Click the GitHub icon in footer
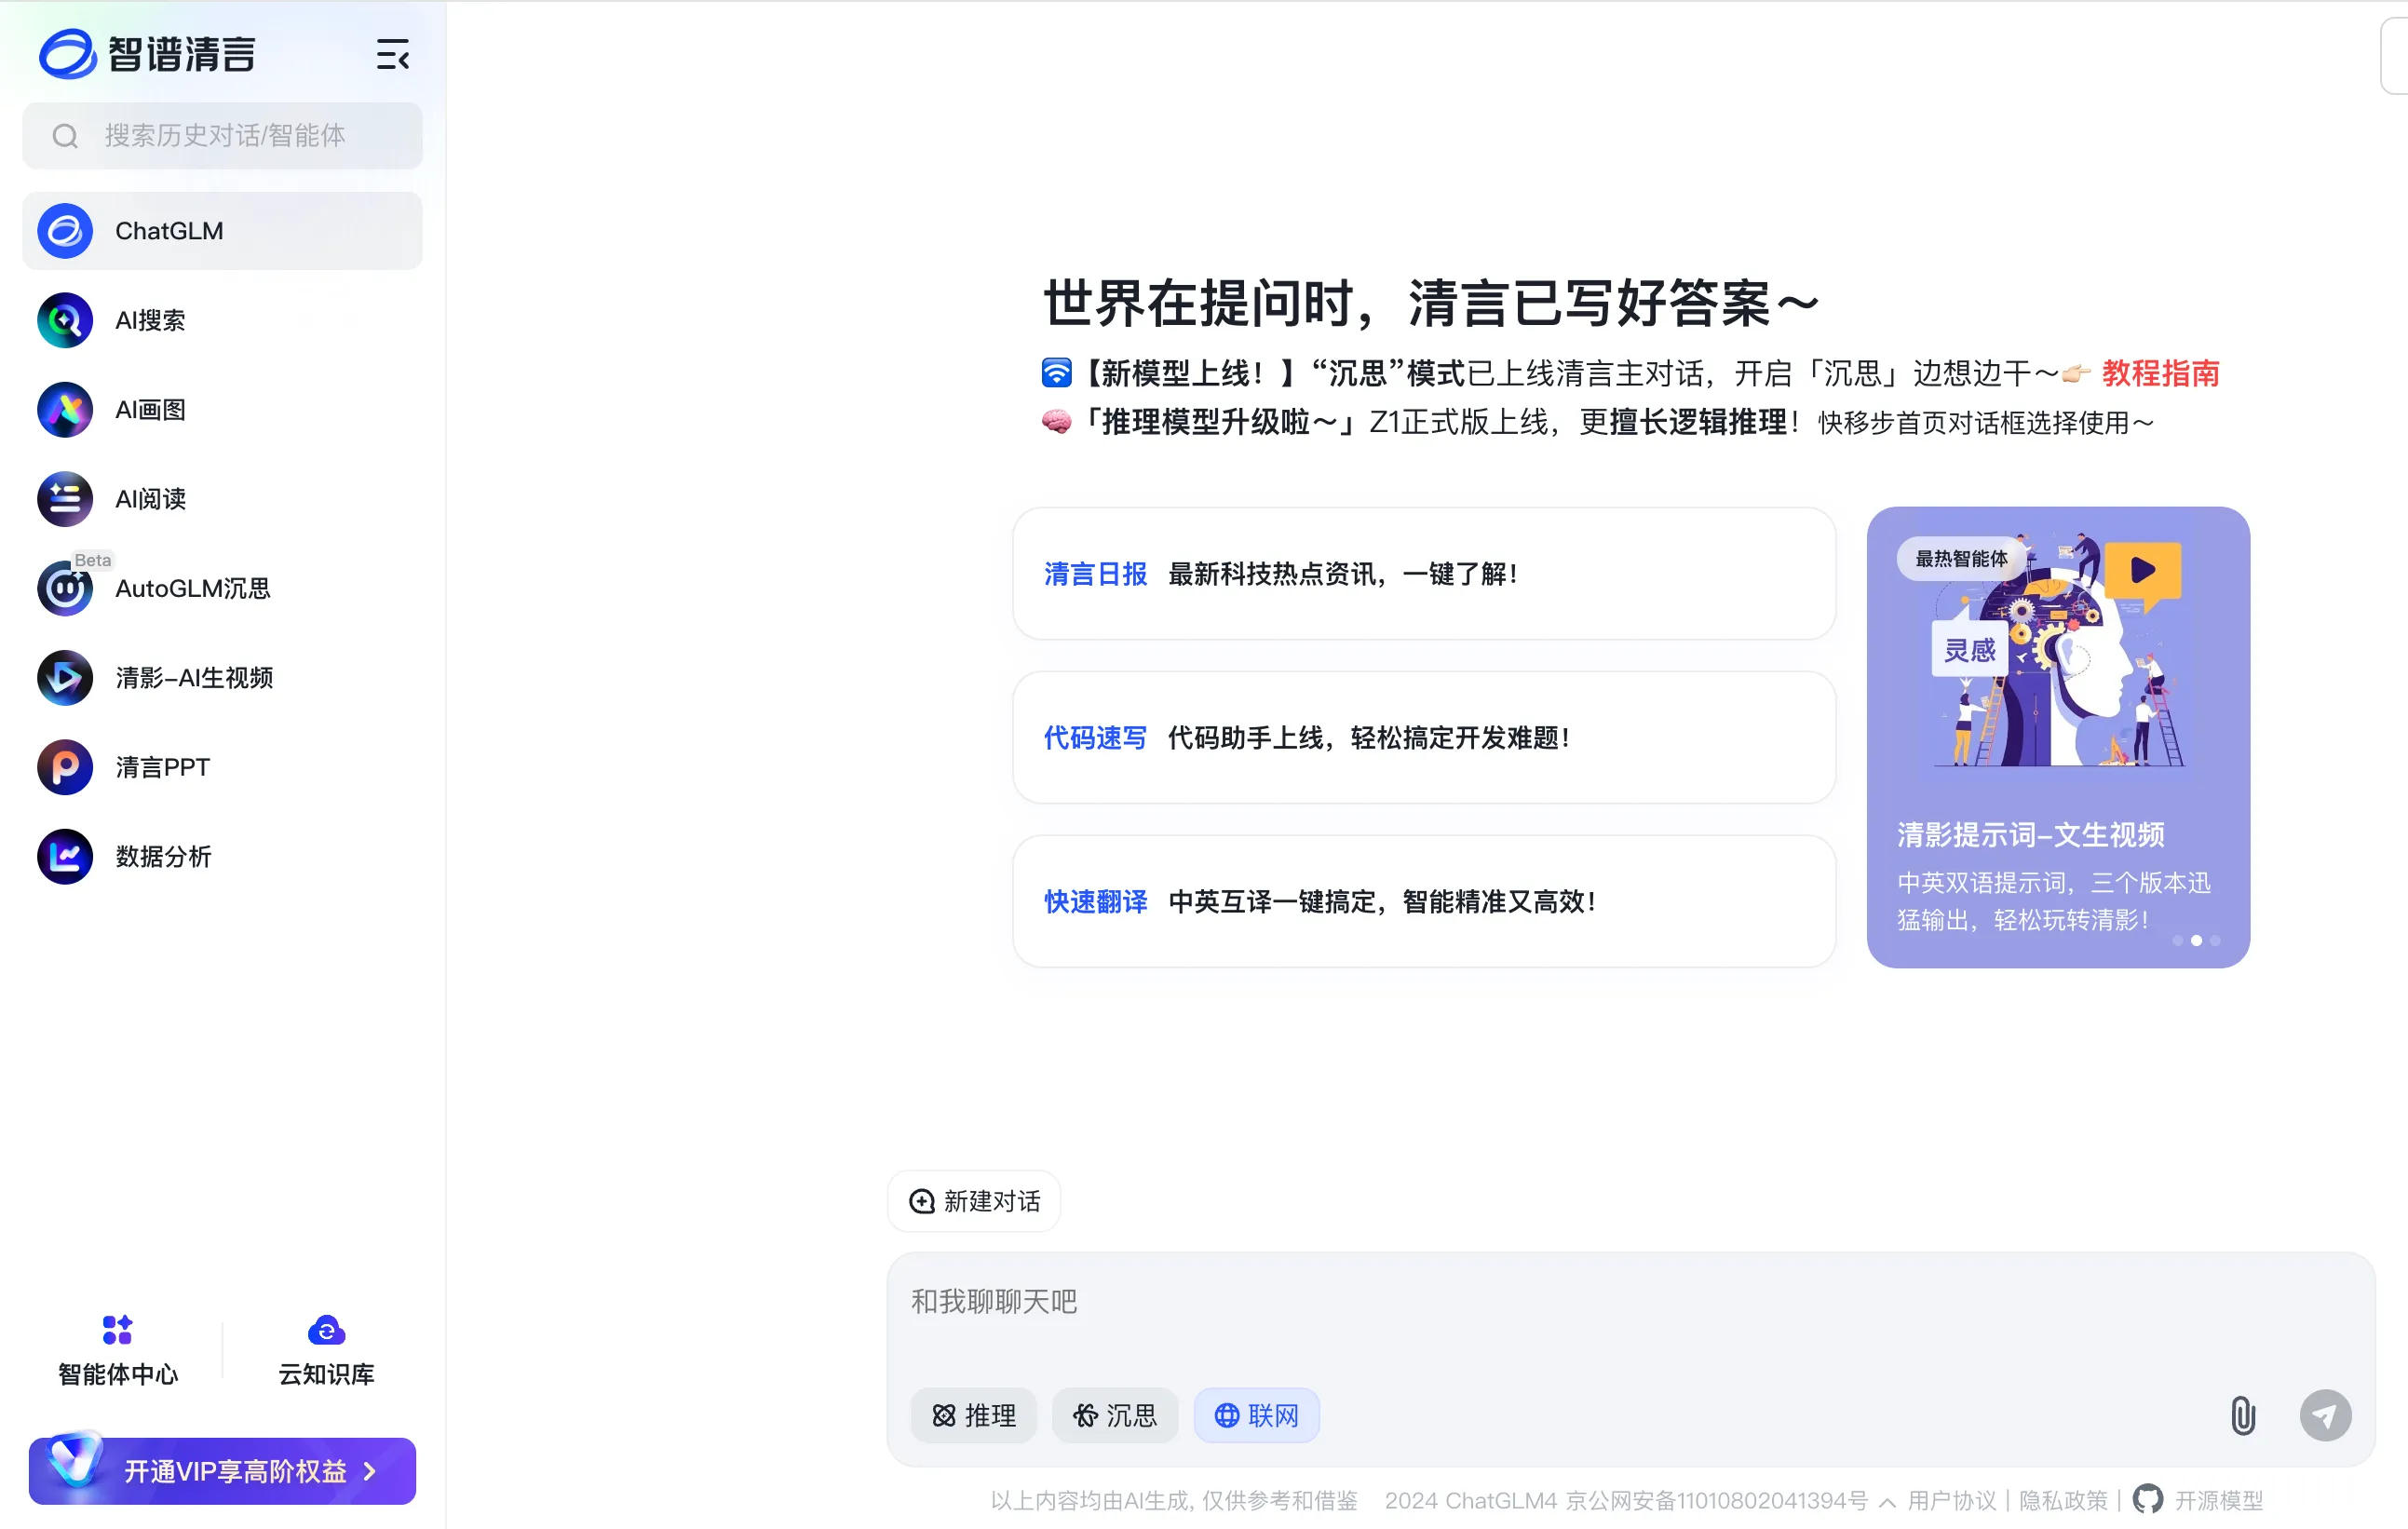Image resolution: width=2408 pixels, height=1529 pixels. coord(2147,1500)
